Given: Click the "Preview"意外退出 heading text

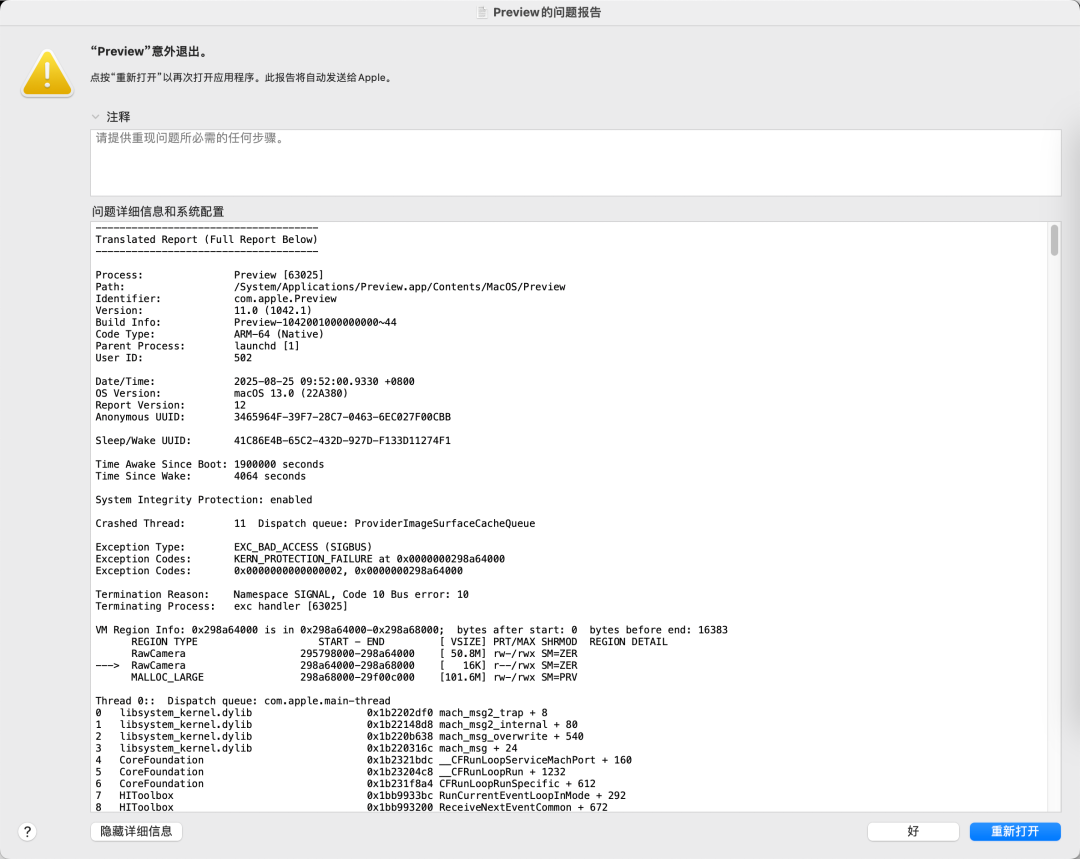Looking at the screenshot, I should pos(149,51).
